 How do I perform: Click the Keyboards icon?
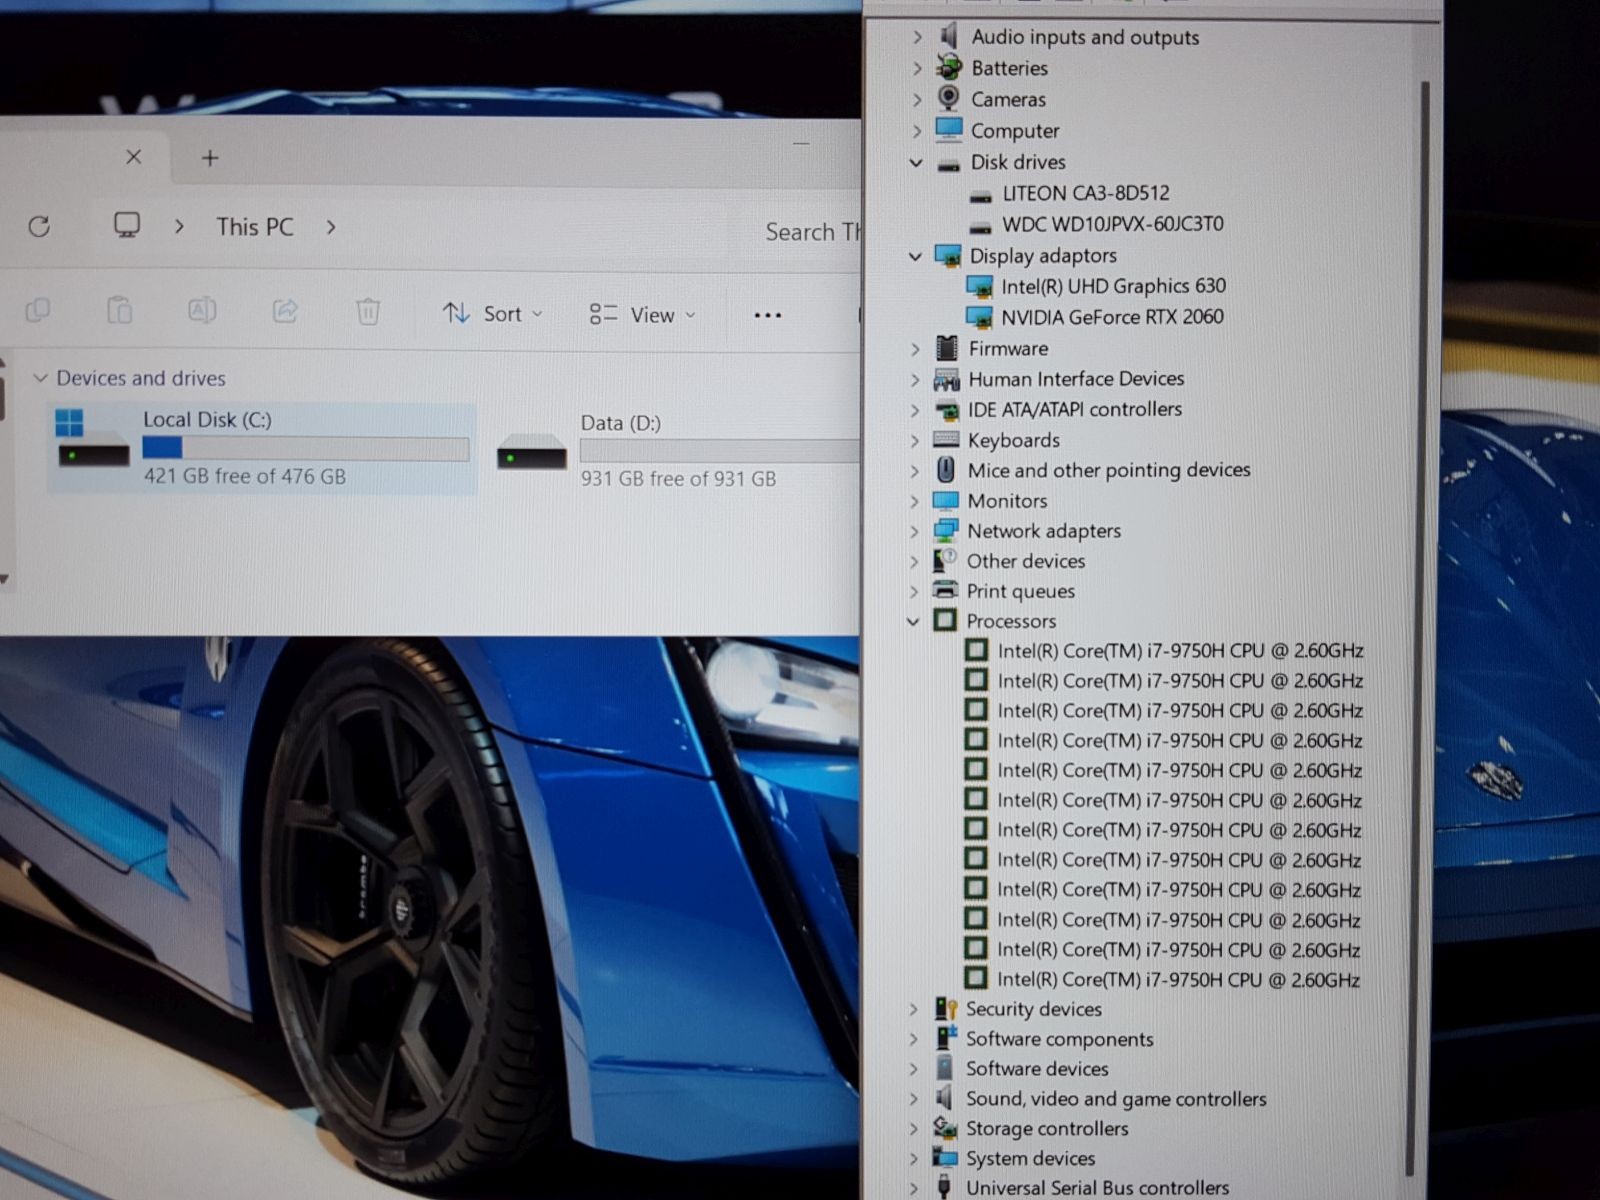pyautogui.click(x=946, y=439)
